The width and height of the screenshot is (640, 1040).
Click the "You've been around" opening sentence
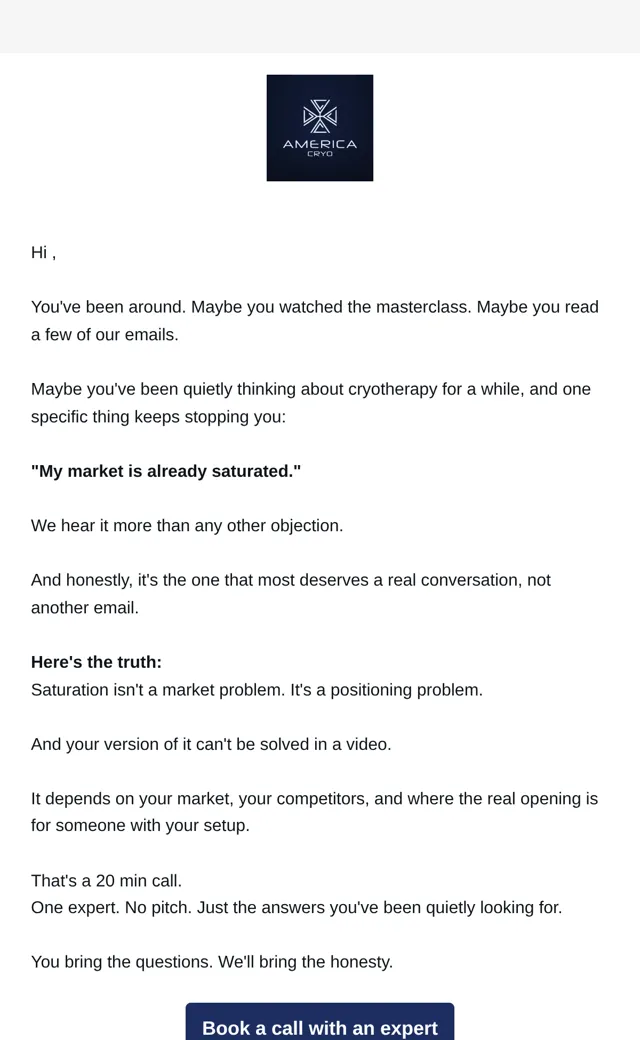pos(109,307)
